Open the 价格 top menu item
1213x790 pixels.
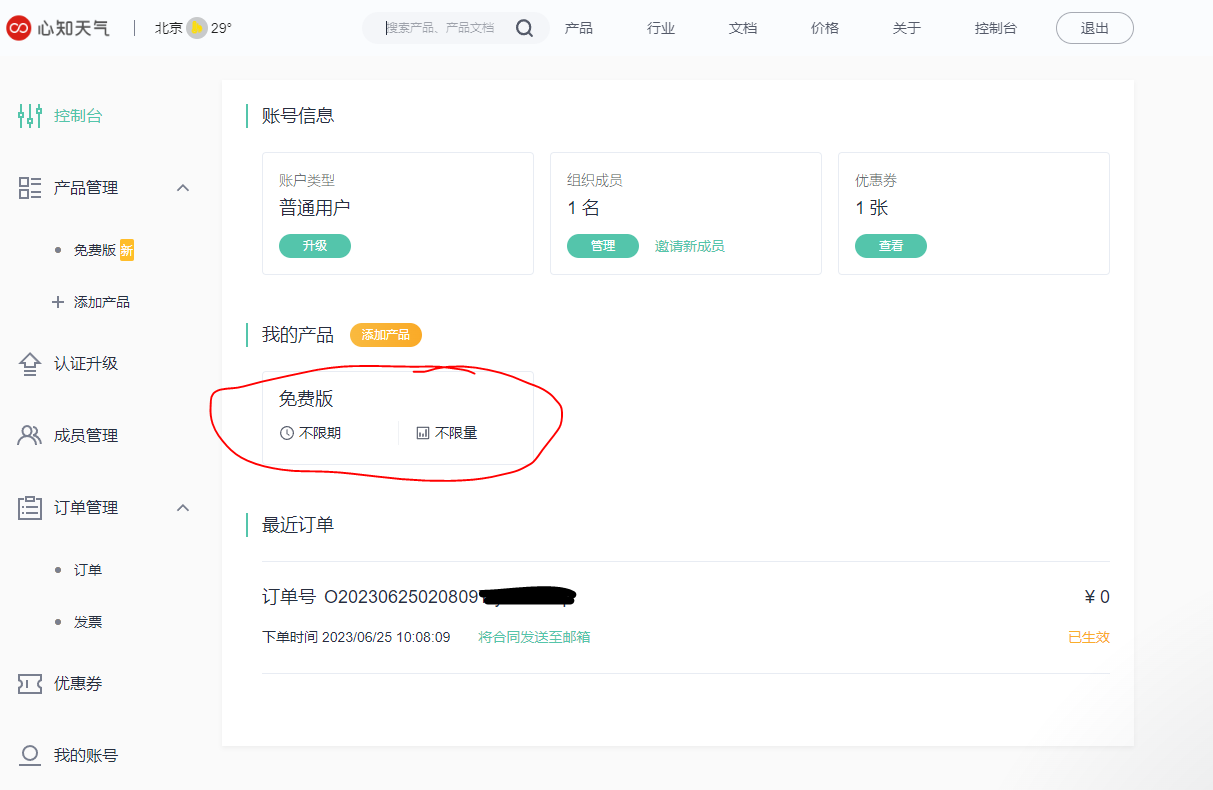[x=824, y=28]
